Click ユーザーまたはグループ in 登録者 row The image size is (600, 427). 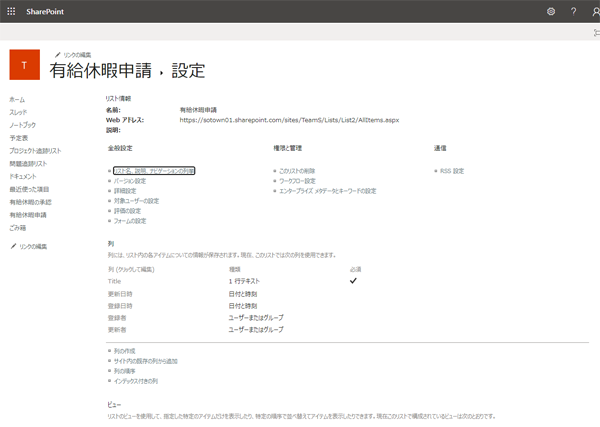(256, 318)
